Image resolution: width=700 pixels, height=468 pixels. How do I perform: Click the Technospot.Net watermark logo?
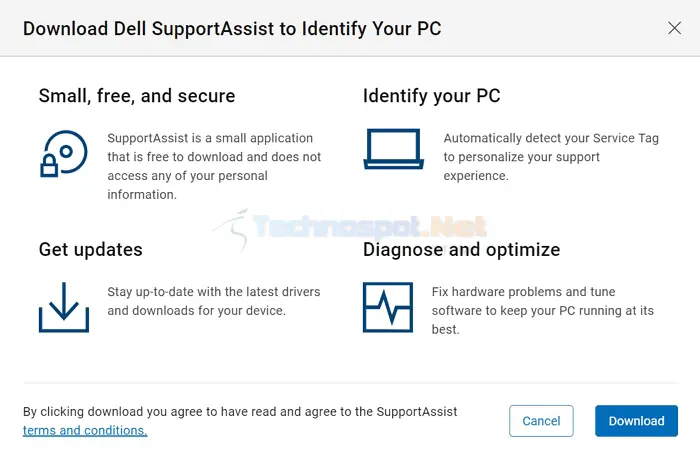tap(350, 228)
